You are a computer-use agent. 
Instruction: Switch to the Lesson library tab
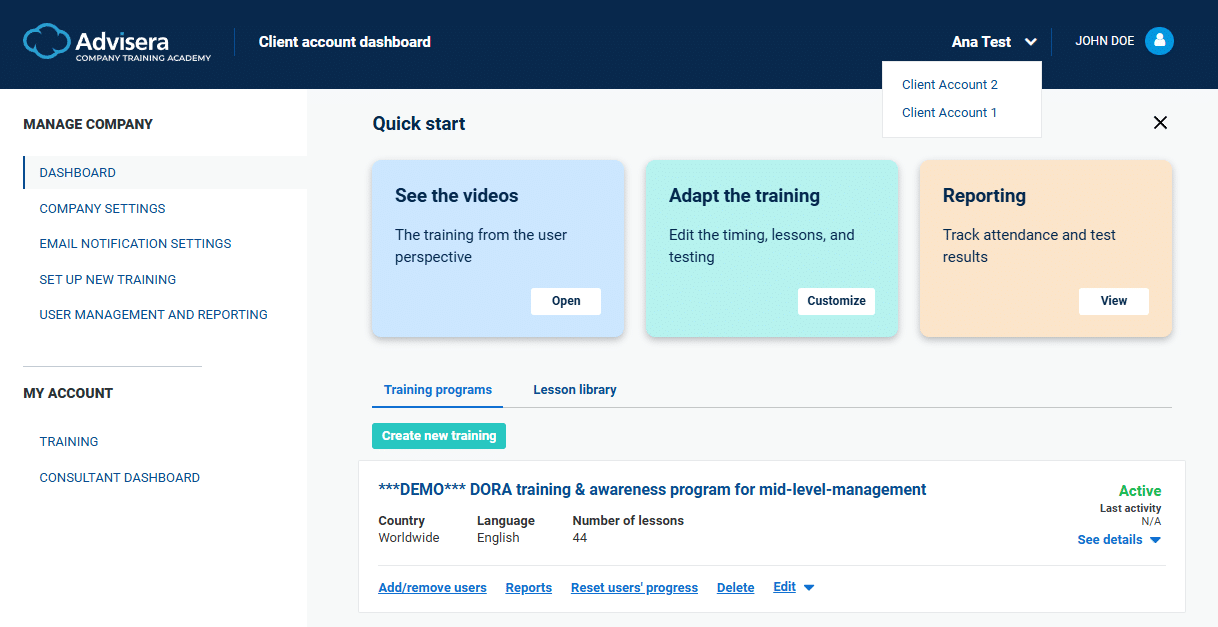point(575,389)
